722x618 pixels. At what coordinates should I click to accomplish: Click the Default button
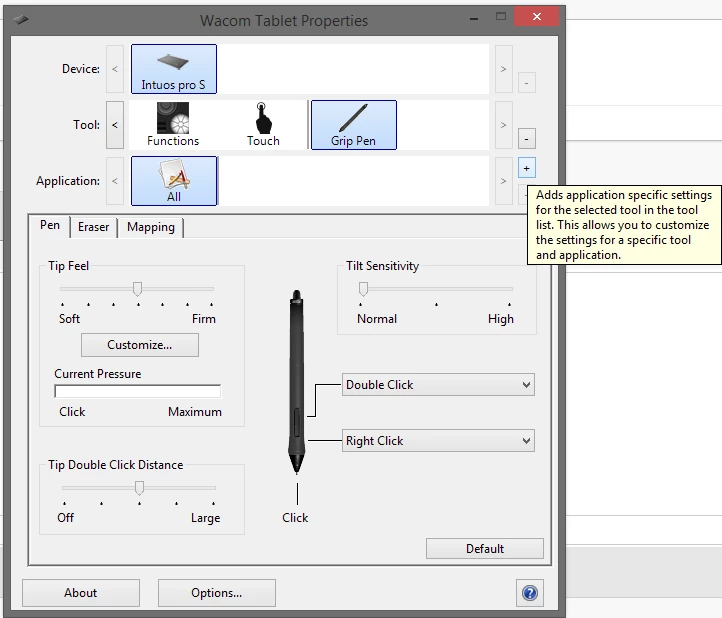tap(484, 548)
